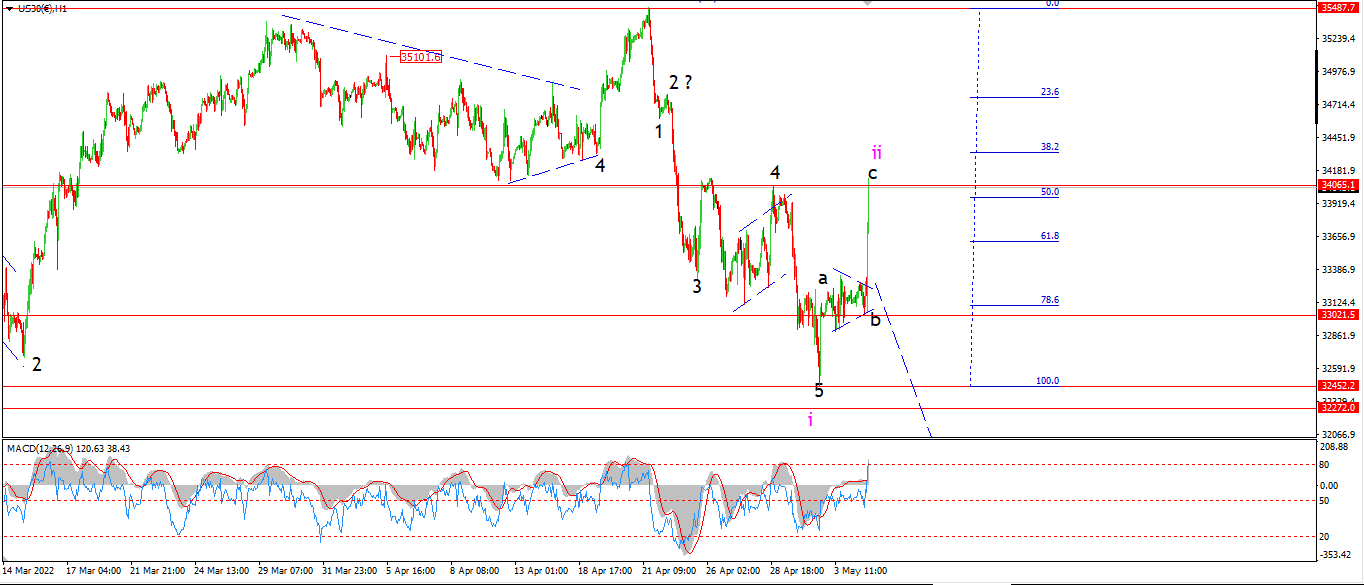
Task: Click the 33021.5 horizontal line price tag
Action: [x=1338, y=314]
